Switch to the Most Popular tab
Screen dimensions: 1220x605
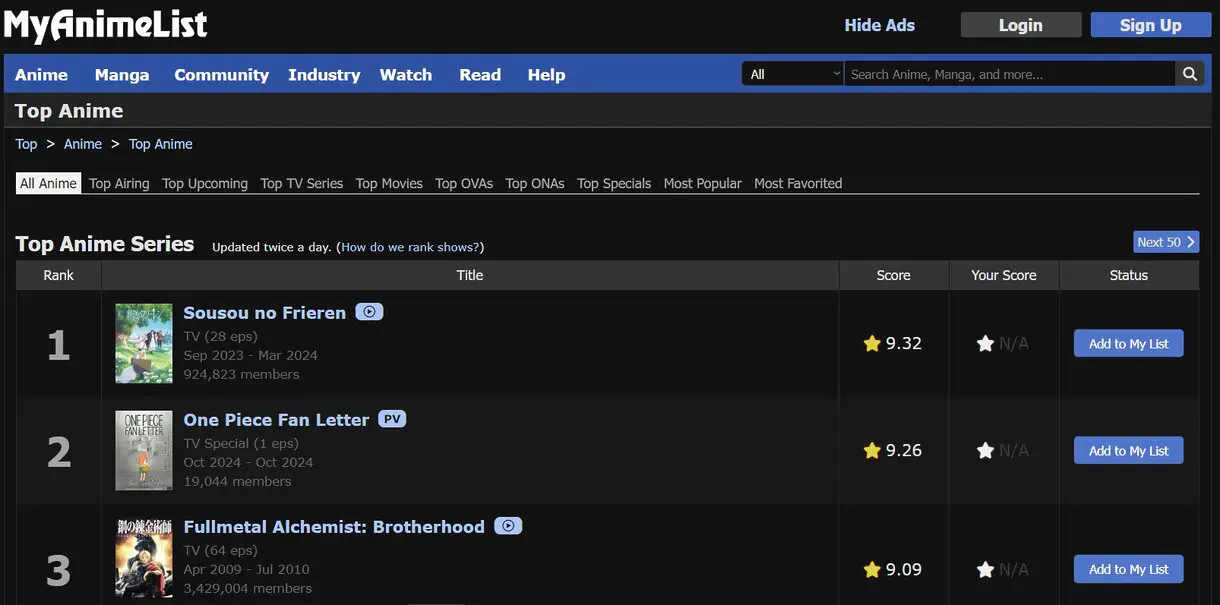pos(703,183)
